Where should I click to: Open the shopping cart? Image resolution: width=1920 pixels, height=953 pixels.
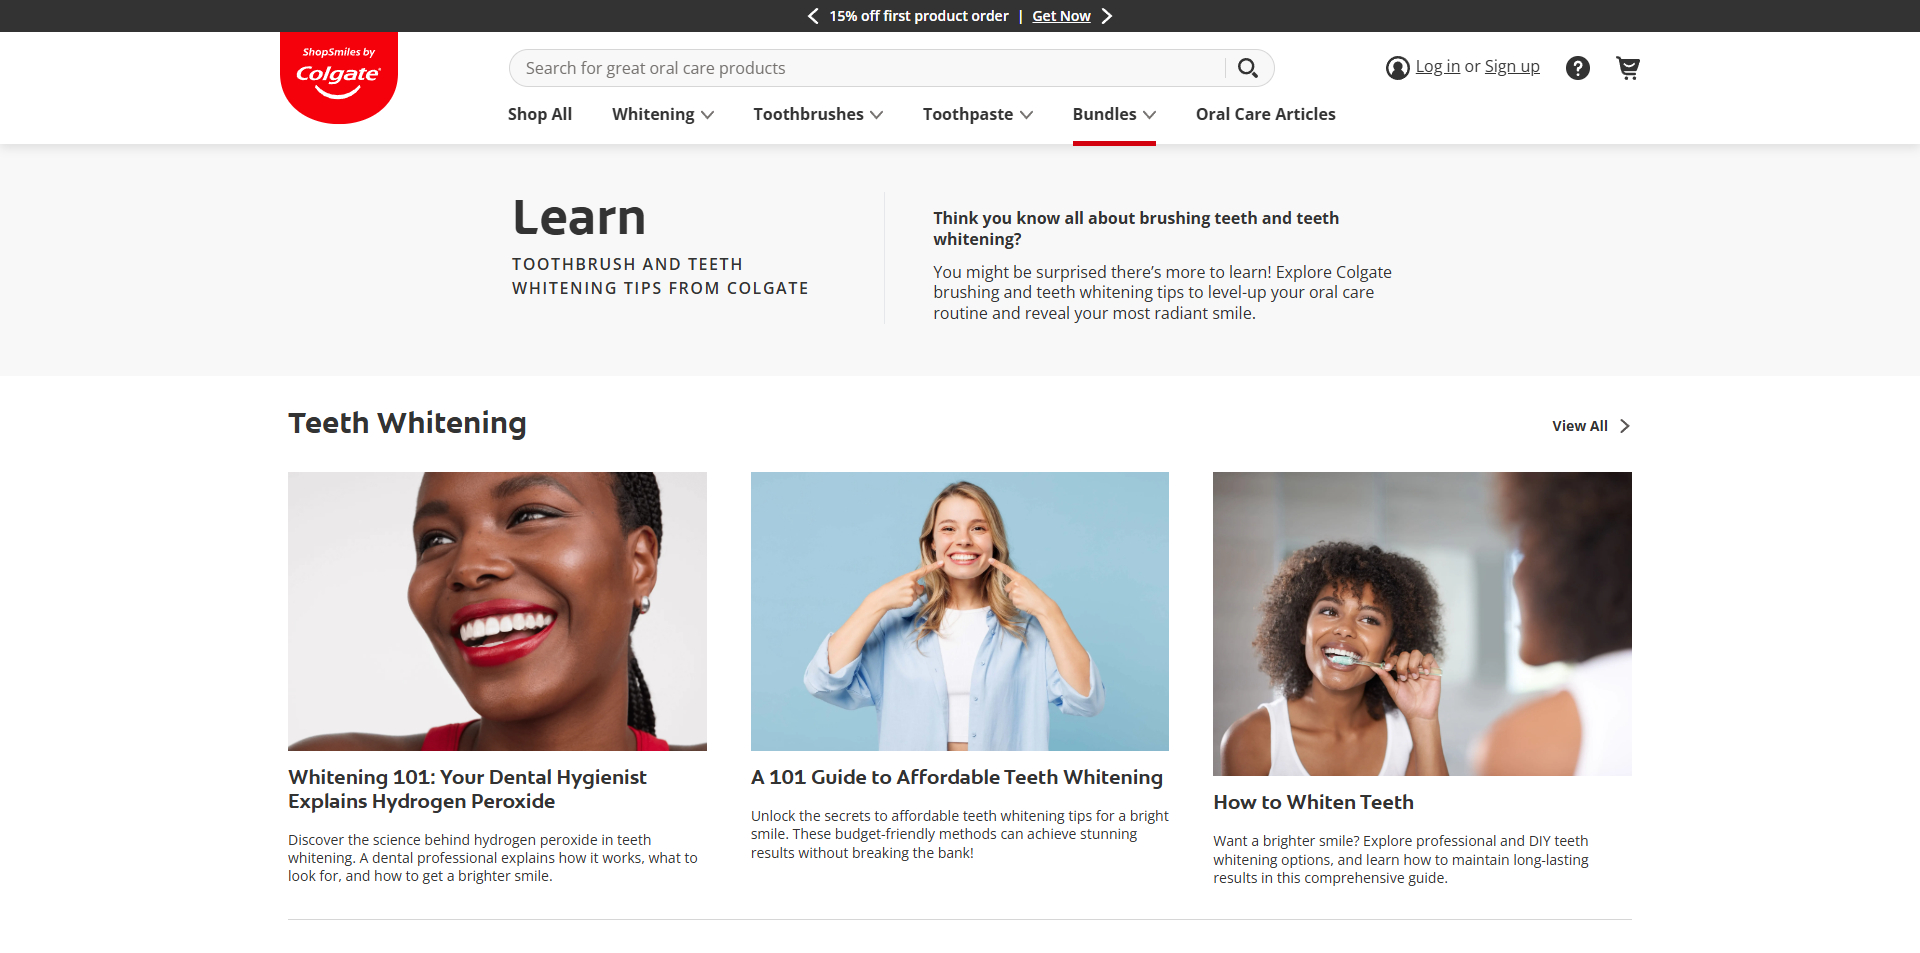point(1627,68)
